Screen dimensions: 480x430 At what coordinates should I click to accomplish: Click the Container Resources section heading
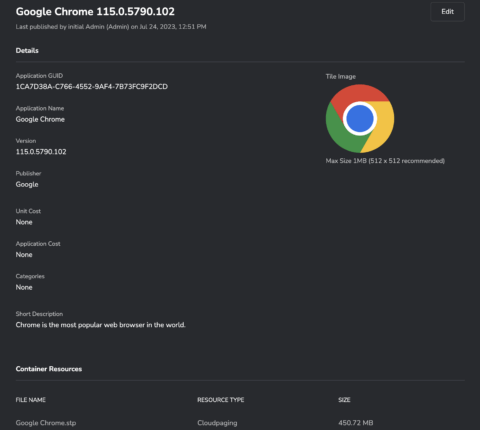[x=49, y=369]
